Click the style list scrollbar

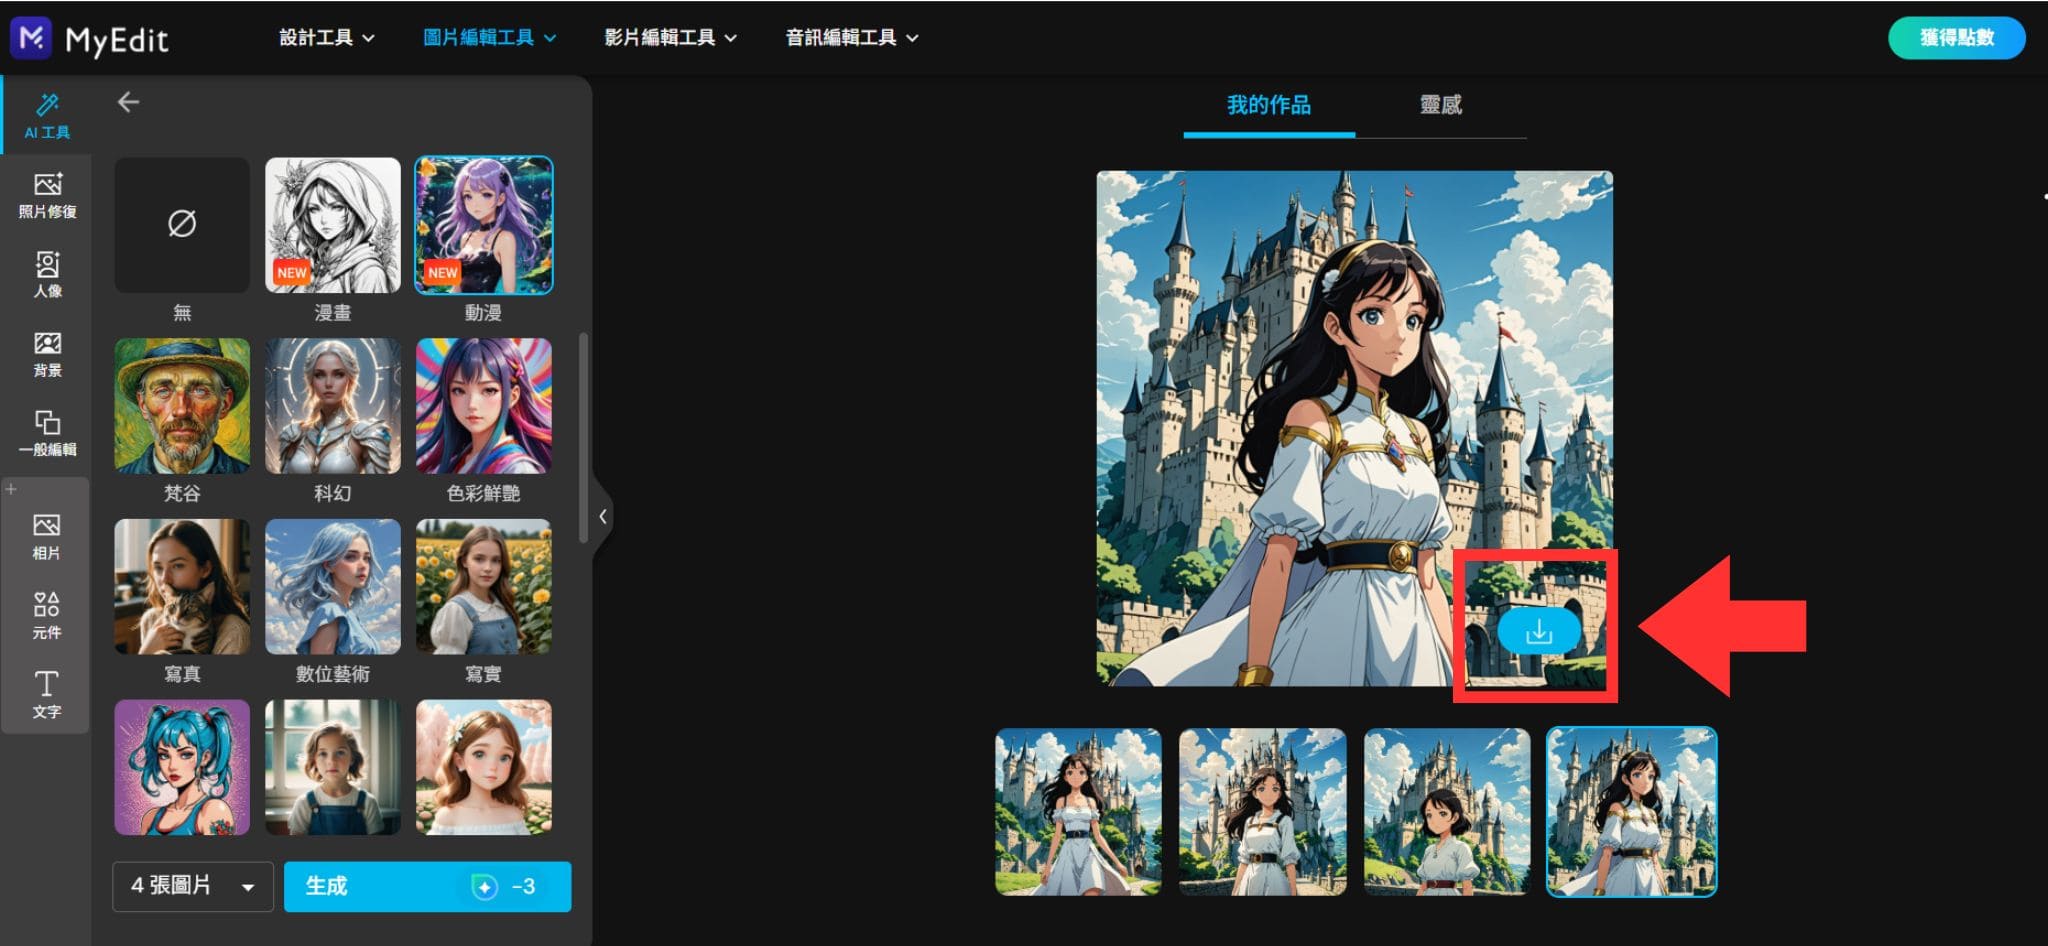[x=583, y=438]
